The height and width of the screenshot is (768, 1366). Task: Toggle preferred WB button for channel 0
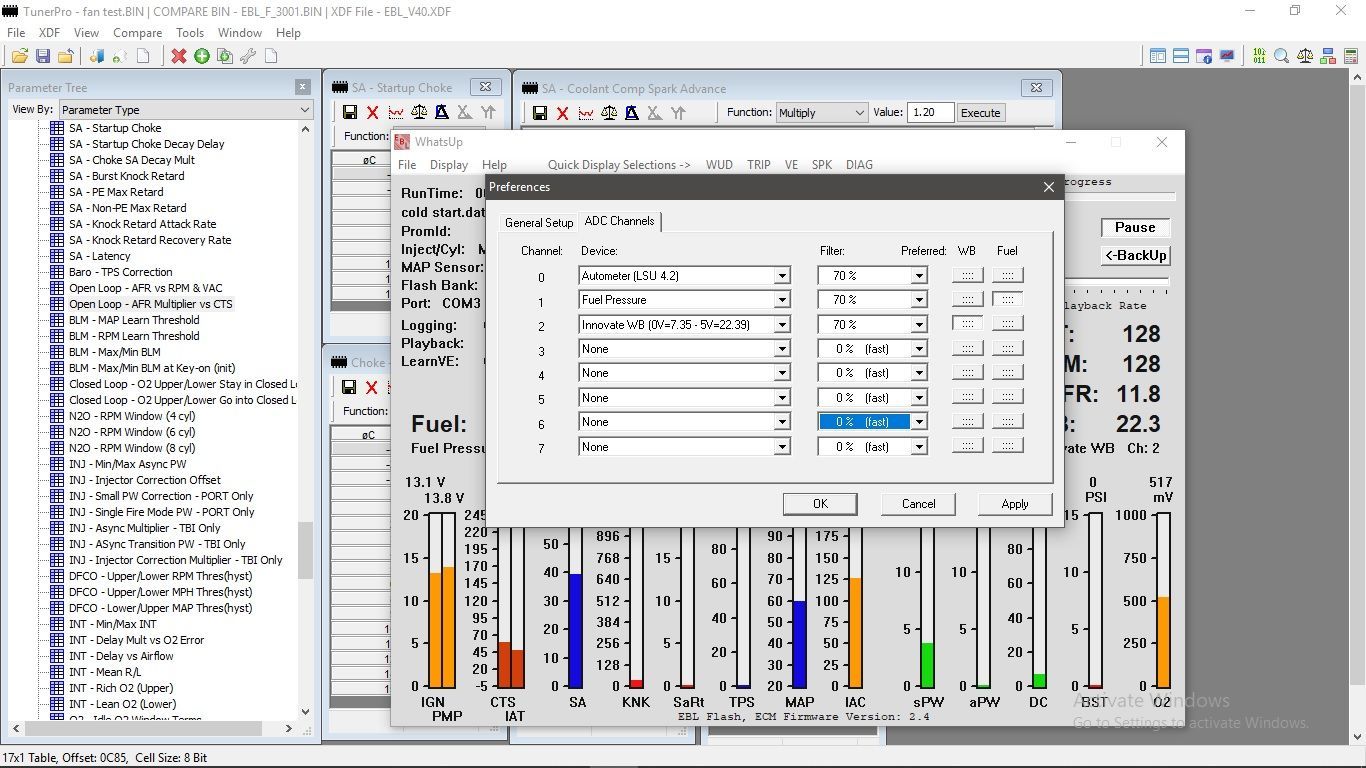[967, 275]
